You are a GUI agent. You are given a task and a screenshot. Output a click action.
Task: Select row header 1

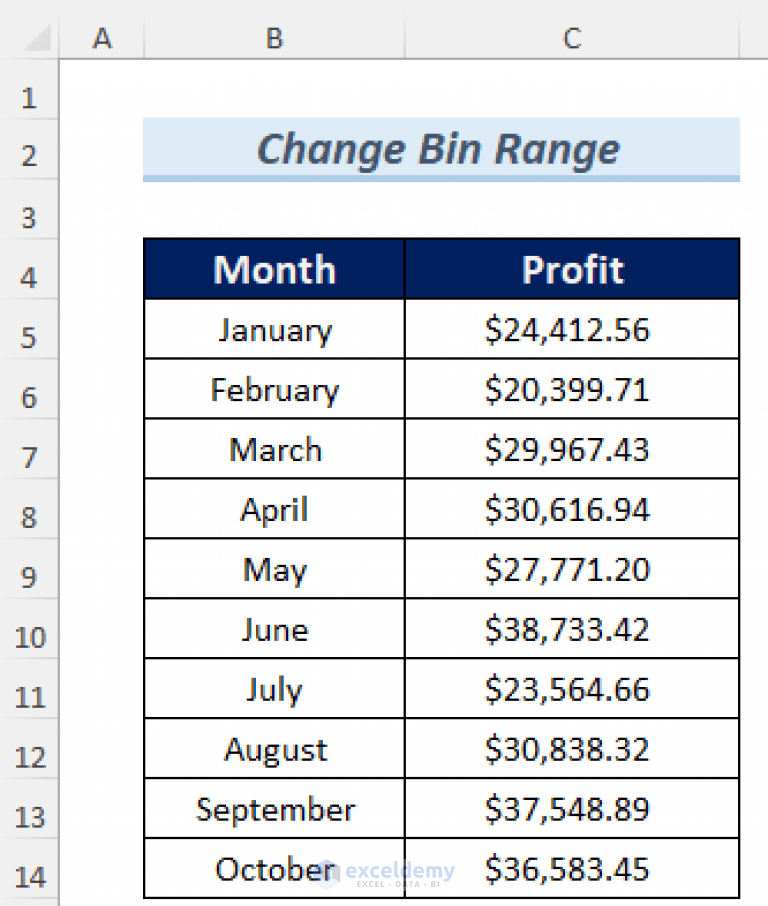30,97
